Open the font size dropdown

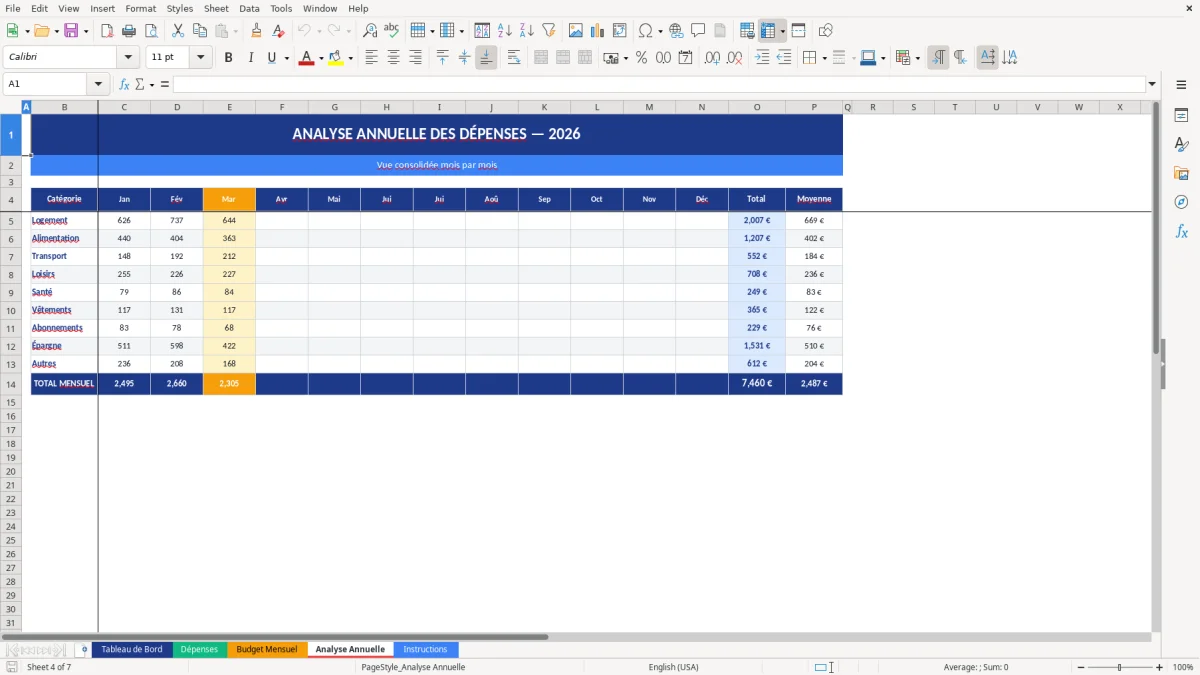pyautogui.click(x=200, y=58)
